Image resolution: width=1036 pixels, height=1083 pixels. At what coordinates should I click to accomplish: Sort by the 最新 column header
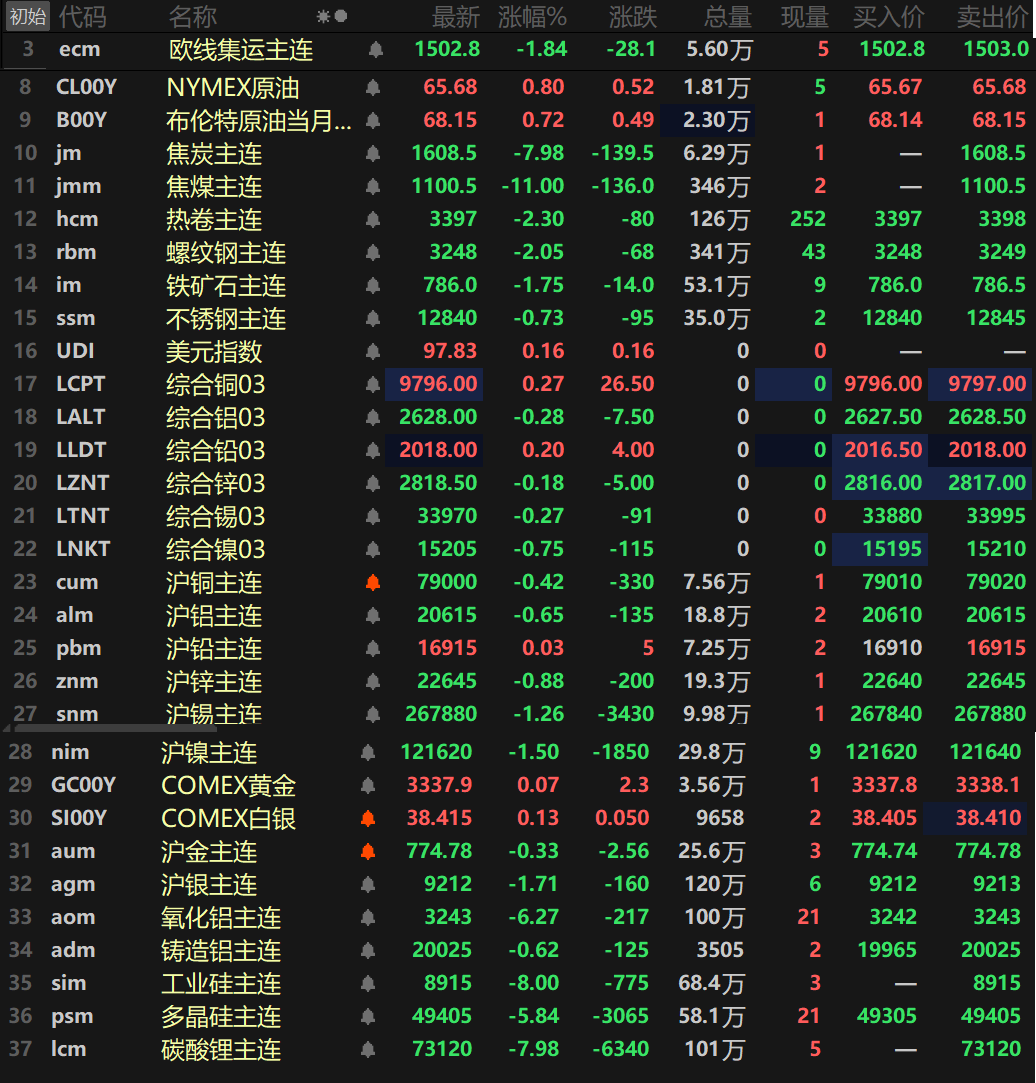click(455, 17)
